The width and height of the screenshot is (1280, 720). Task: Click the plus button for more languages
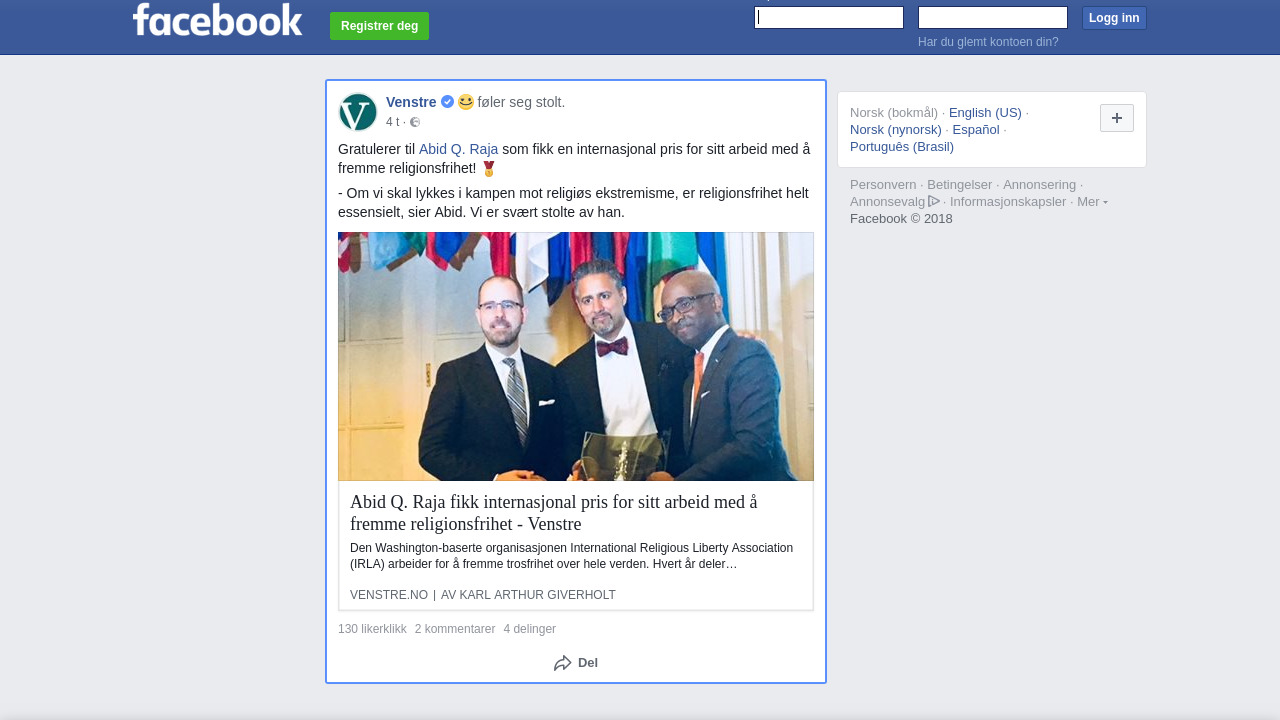coord(1117,118)
